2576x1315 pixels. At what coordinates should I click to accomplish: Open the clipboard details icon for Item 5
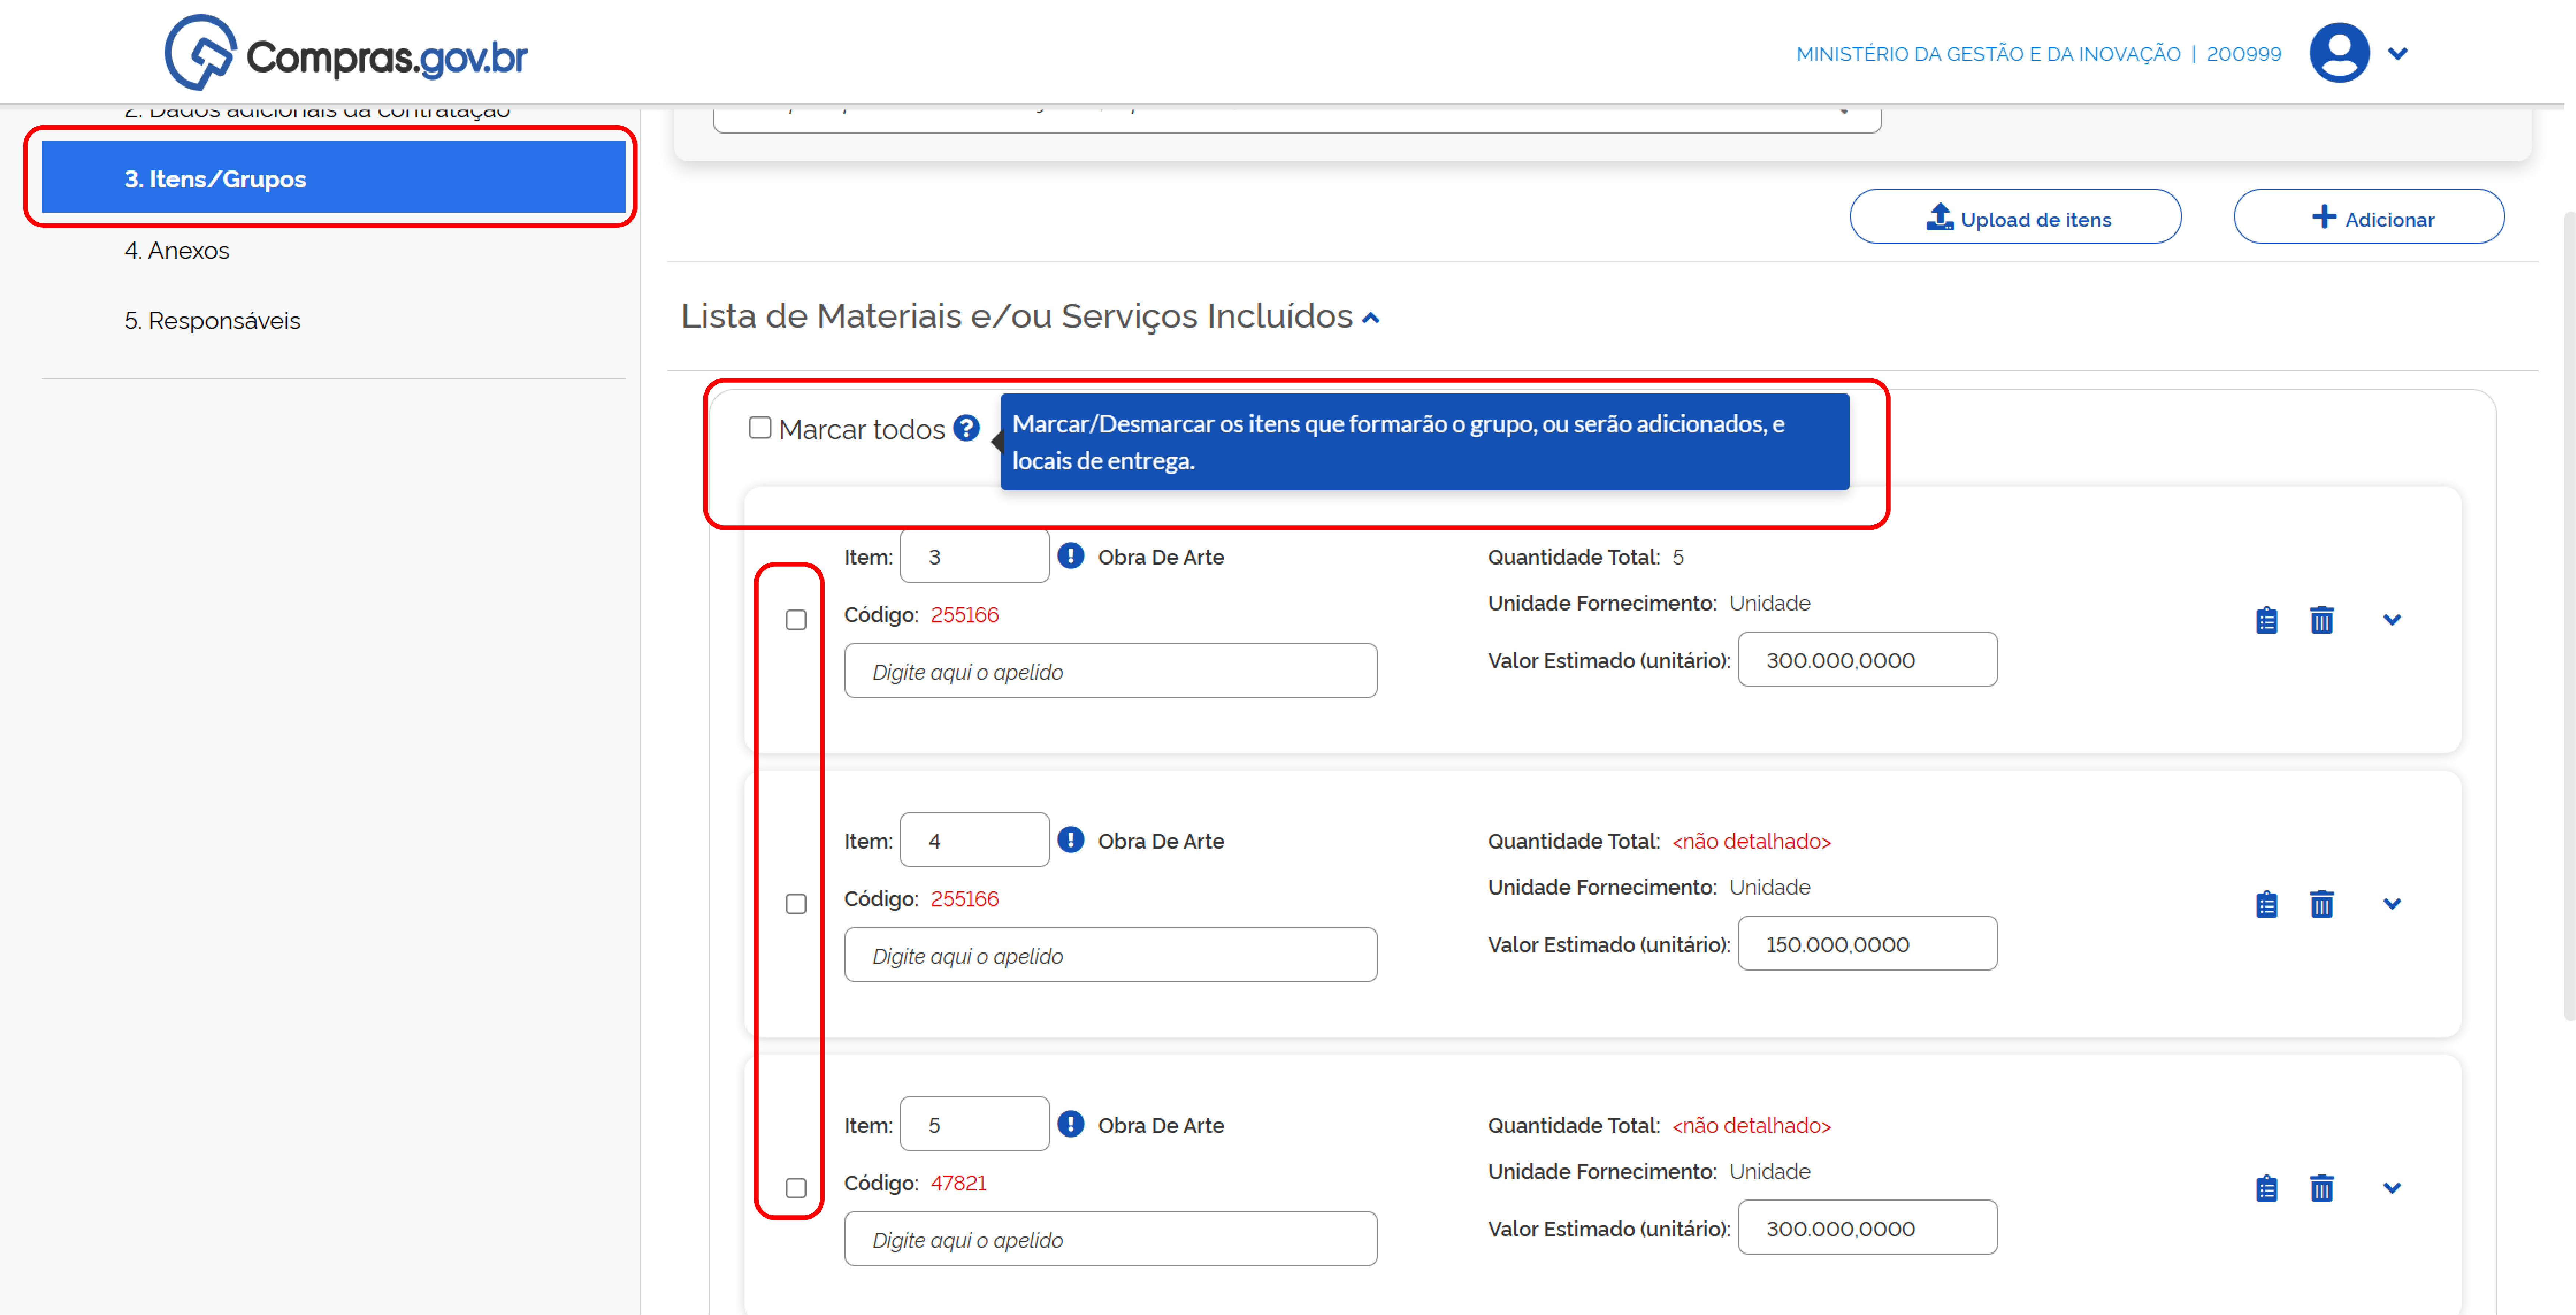[x=2267, y=1188]
